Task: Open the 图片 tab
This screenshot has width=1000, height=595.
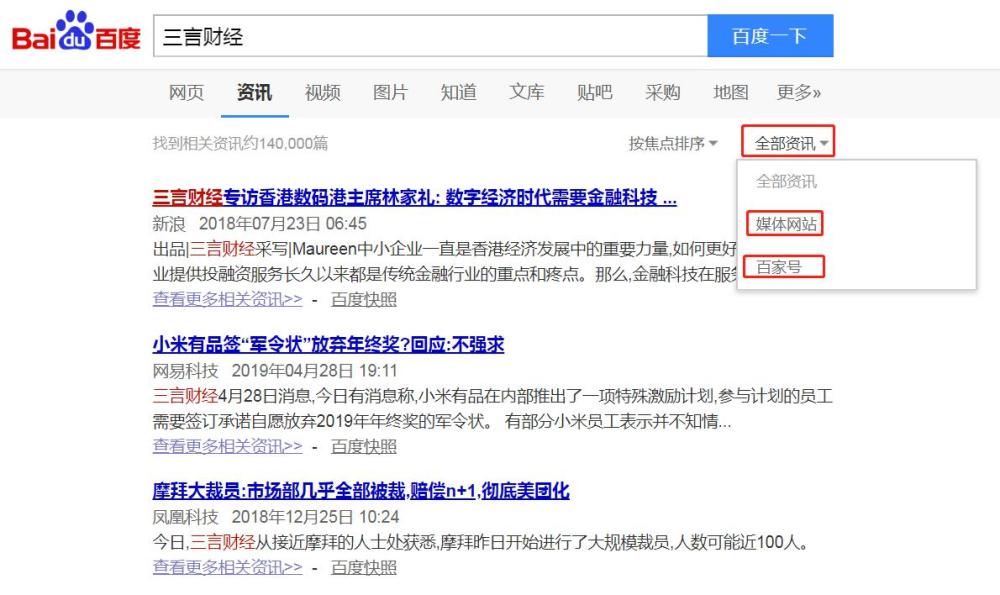Action: point(390,93)
